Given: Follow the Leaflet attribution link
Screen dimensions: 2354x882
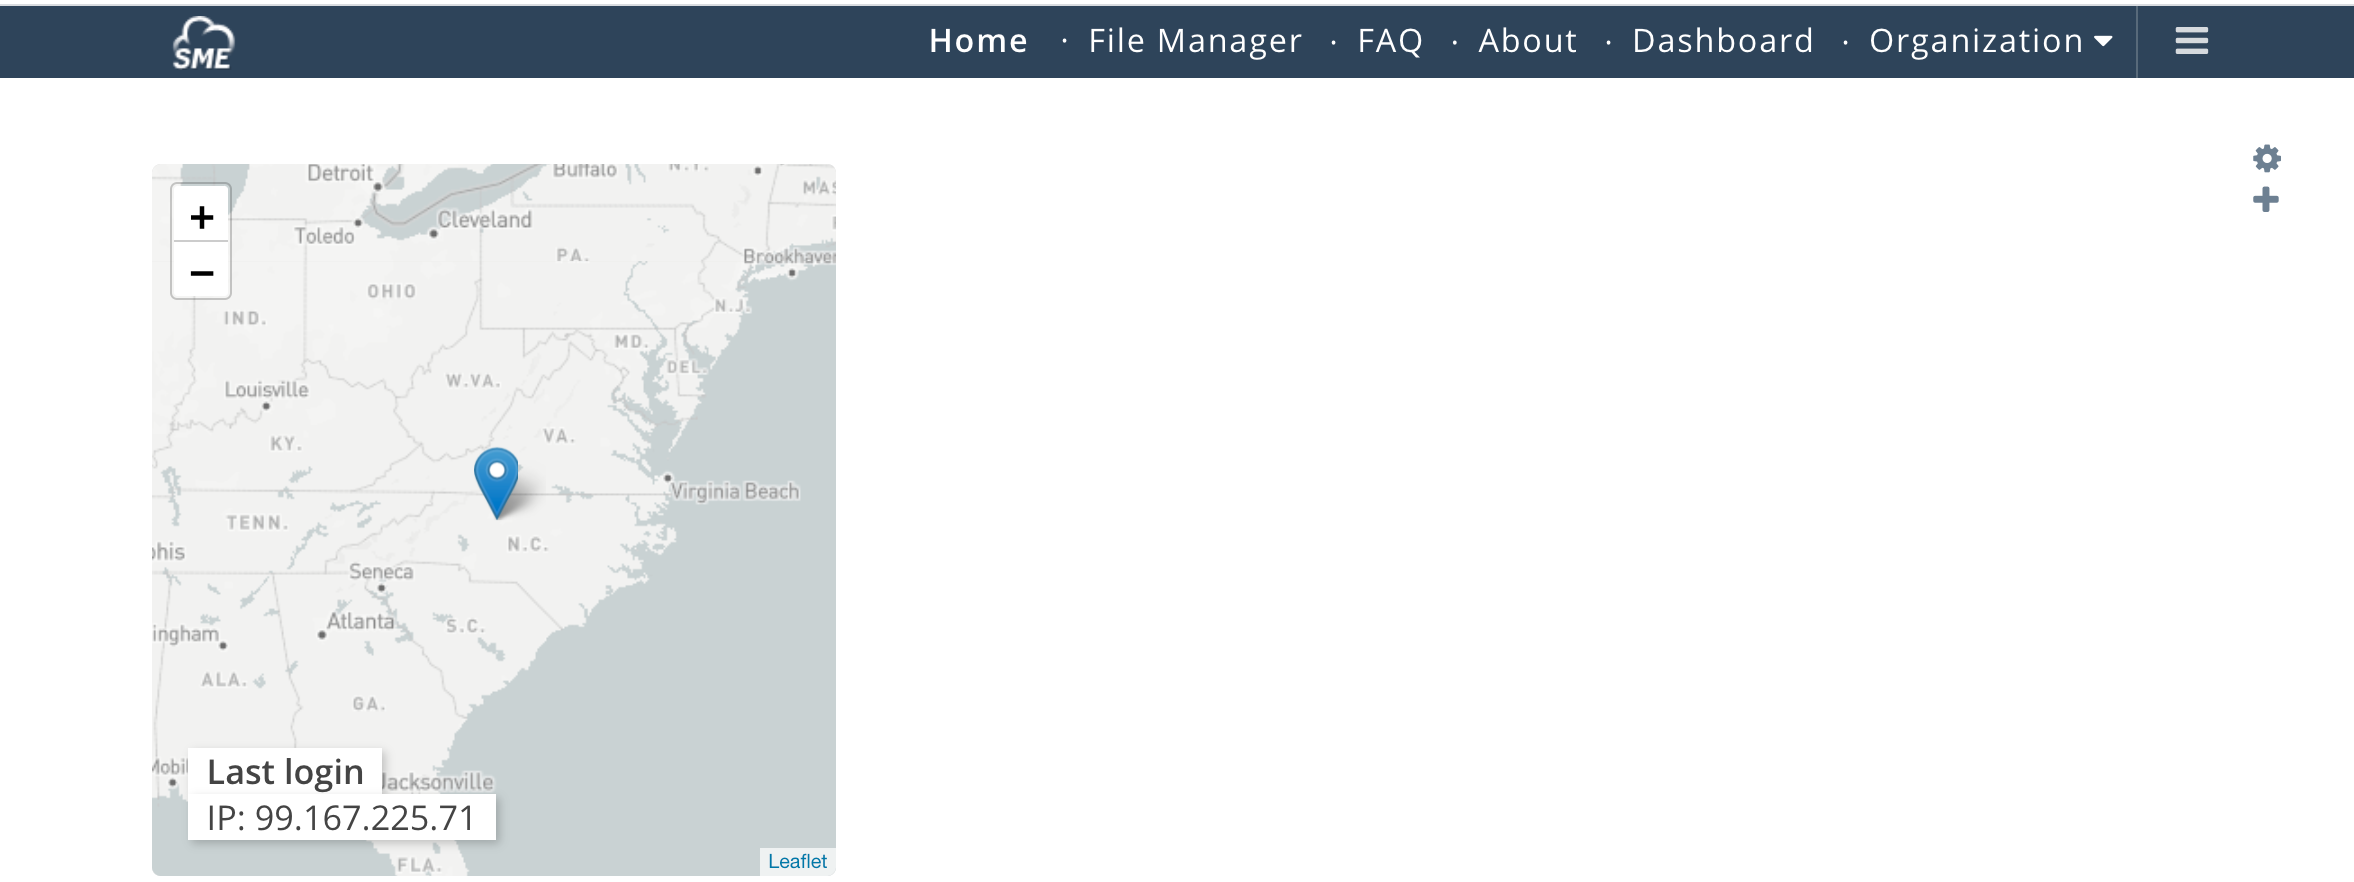Looking at the screenshot, I should click(x=797, y=861).
